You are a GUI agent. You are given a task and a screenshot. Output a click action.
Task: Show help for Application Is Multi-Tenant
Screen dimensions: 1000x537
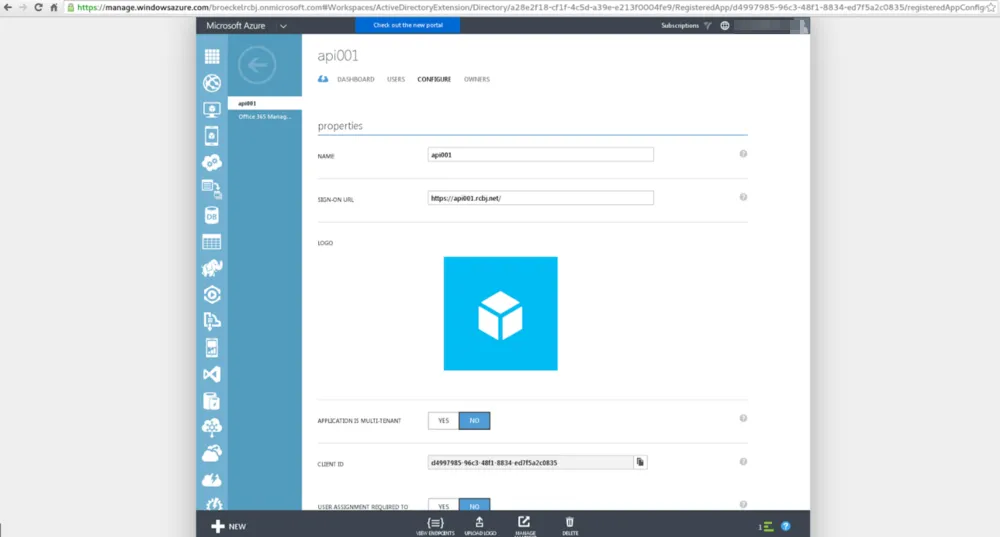coord(743,418)
